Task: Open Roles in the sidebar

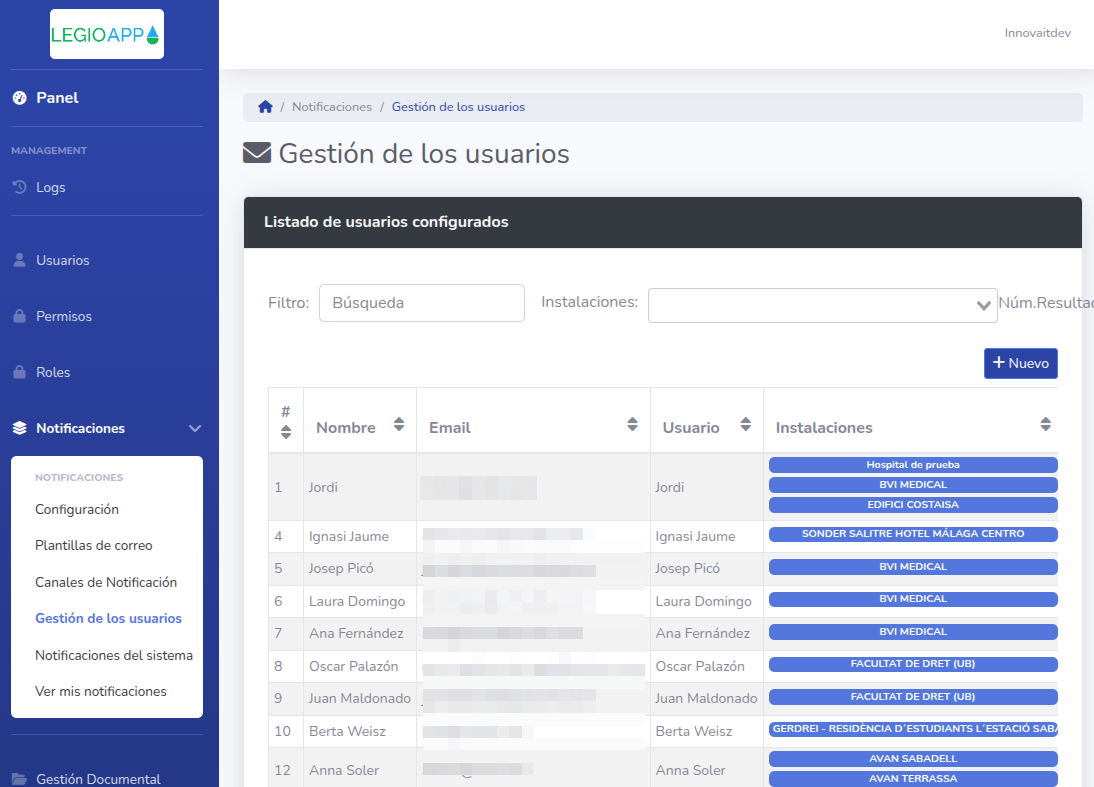Action: click(x=53, y=372)
